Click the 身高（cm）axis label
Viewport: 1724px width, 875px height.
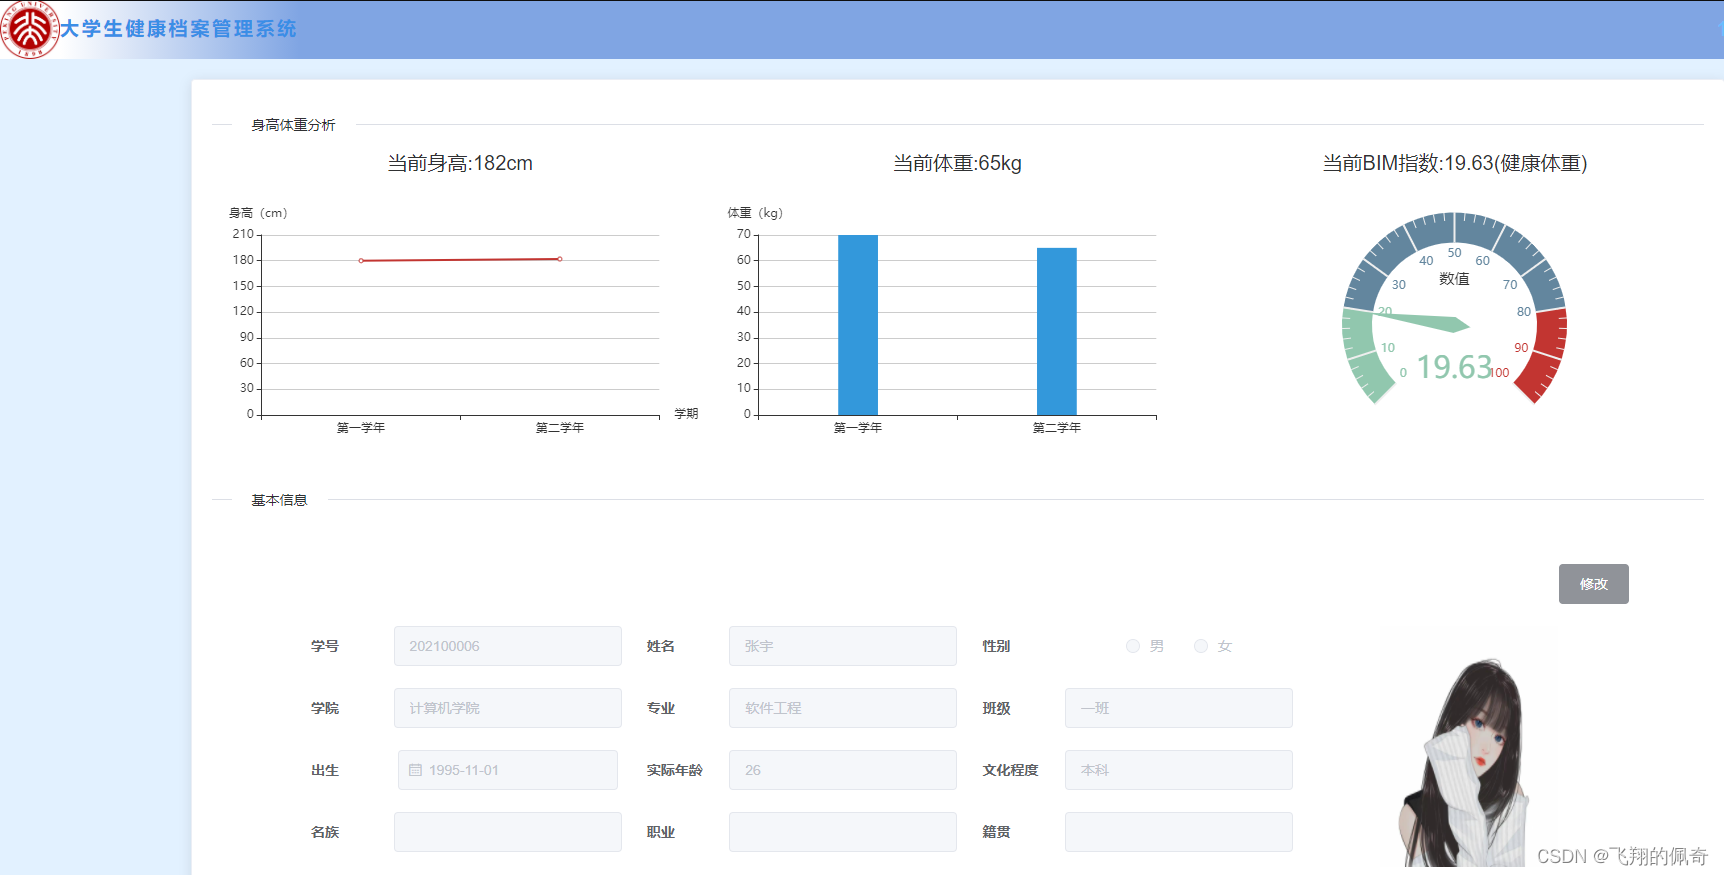pyautogui.click(x=258, y=213)
